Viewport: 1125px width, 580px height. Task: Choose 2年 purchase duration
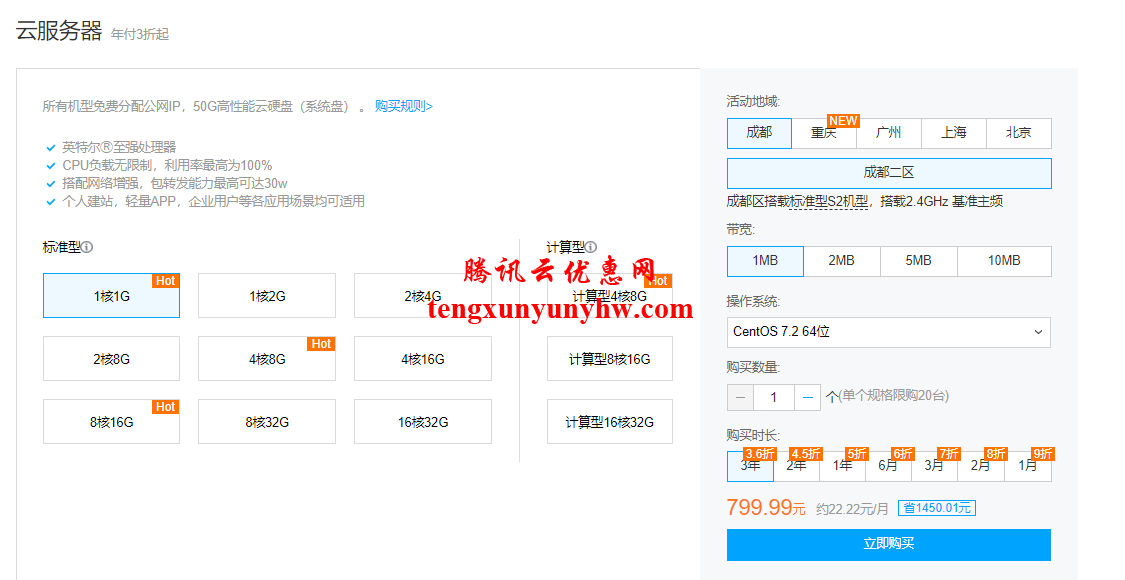(796, 466)
